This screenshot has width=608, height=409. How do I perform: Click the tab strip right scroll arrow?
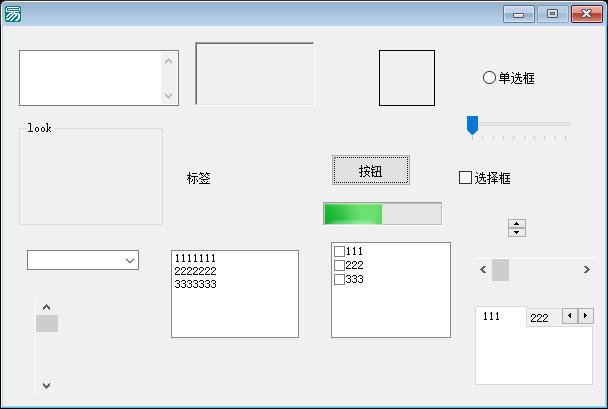pyautogui.click(x=585, y=316)
